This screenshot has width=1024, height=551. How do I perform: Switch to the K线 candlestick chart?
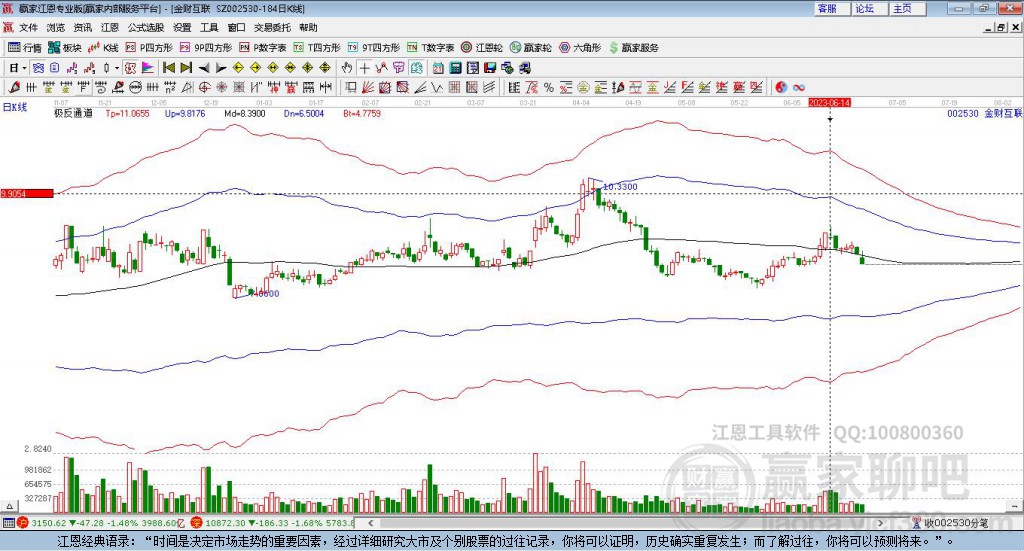(x=103, y=48)
